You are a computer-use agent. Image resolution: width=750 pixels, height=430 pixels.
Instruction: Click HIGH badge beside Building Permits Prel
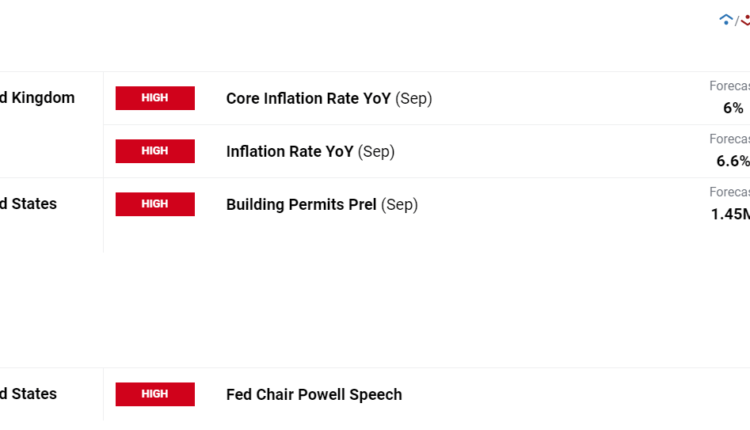[155, 204]
